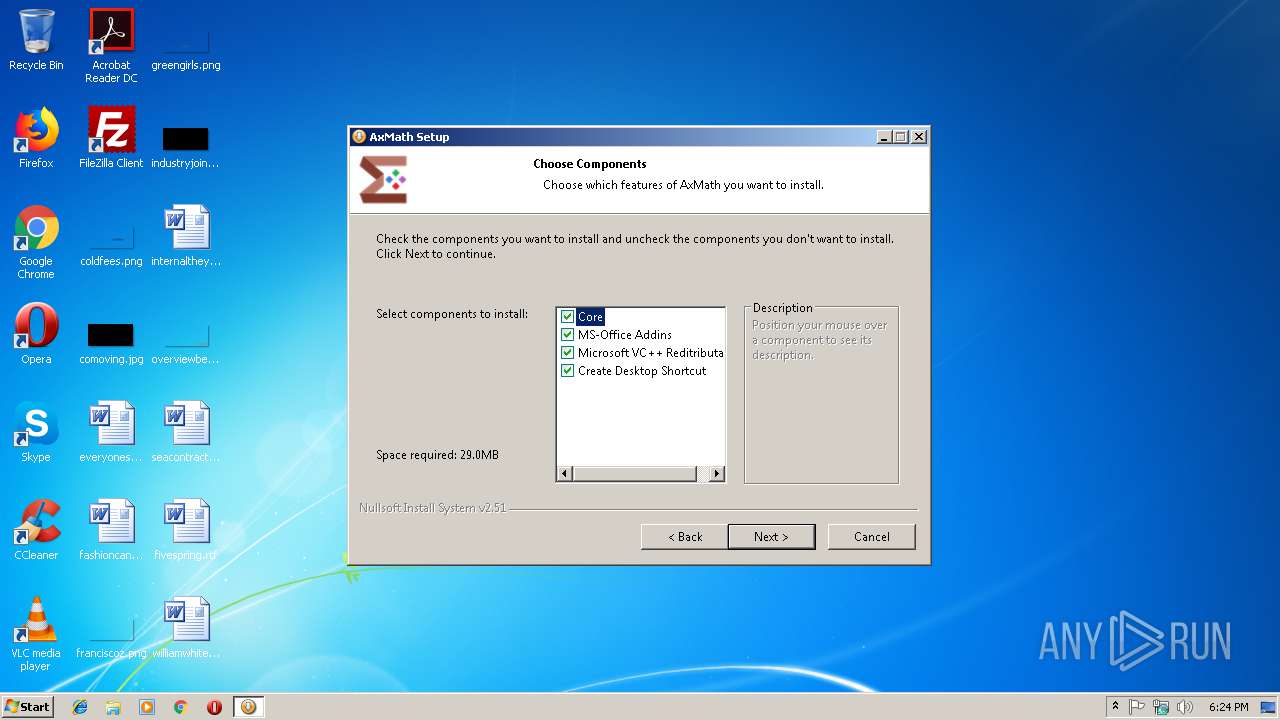
Task: Select comoving.jpg desktop file
Action: tap(111, 343)
